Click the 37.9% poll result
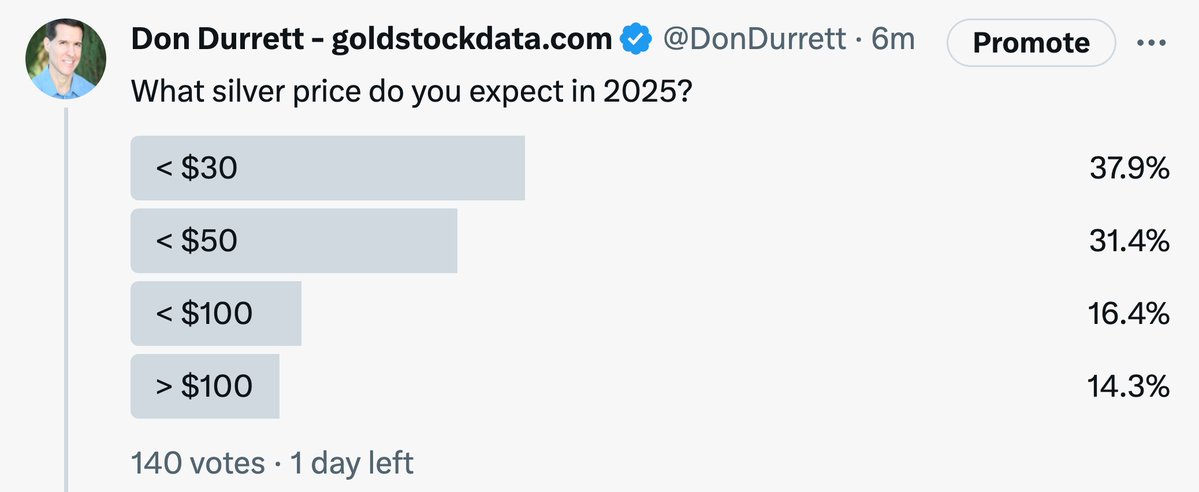1199x492 pixels. 1129,169
